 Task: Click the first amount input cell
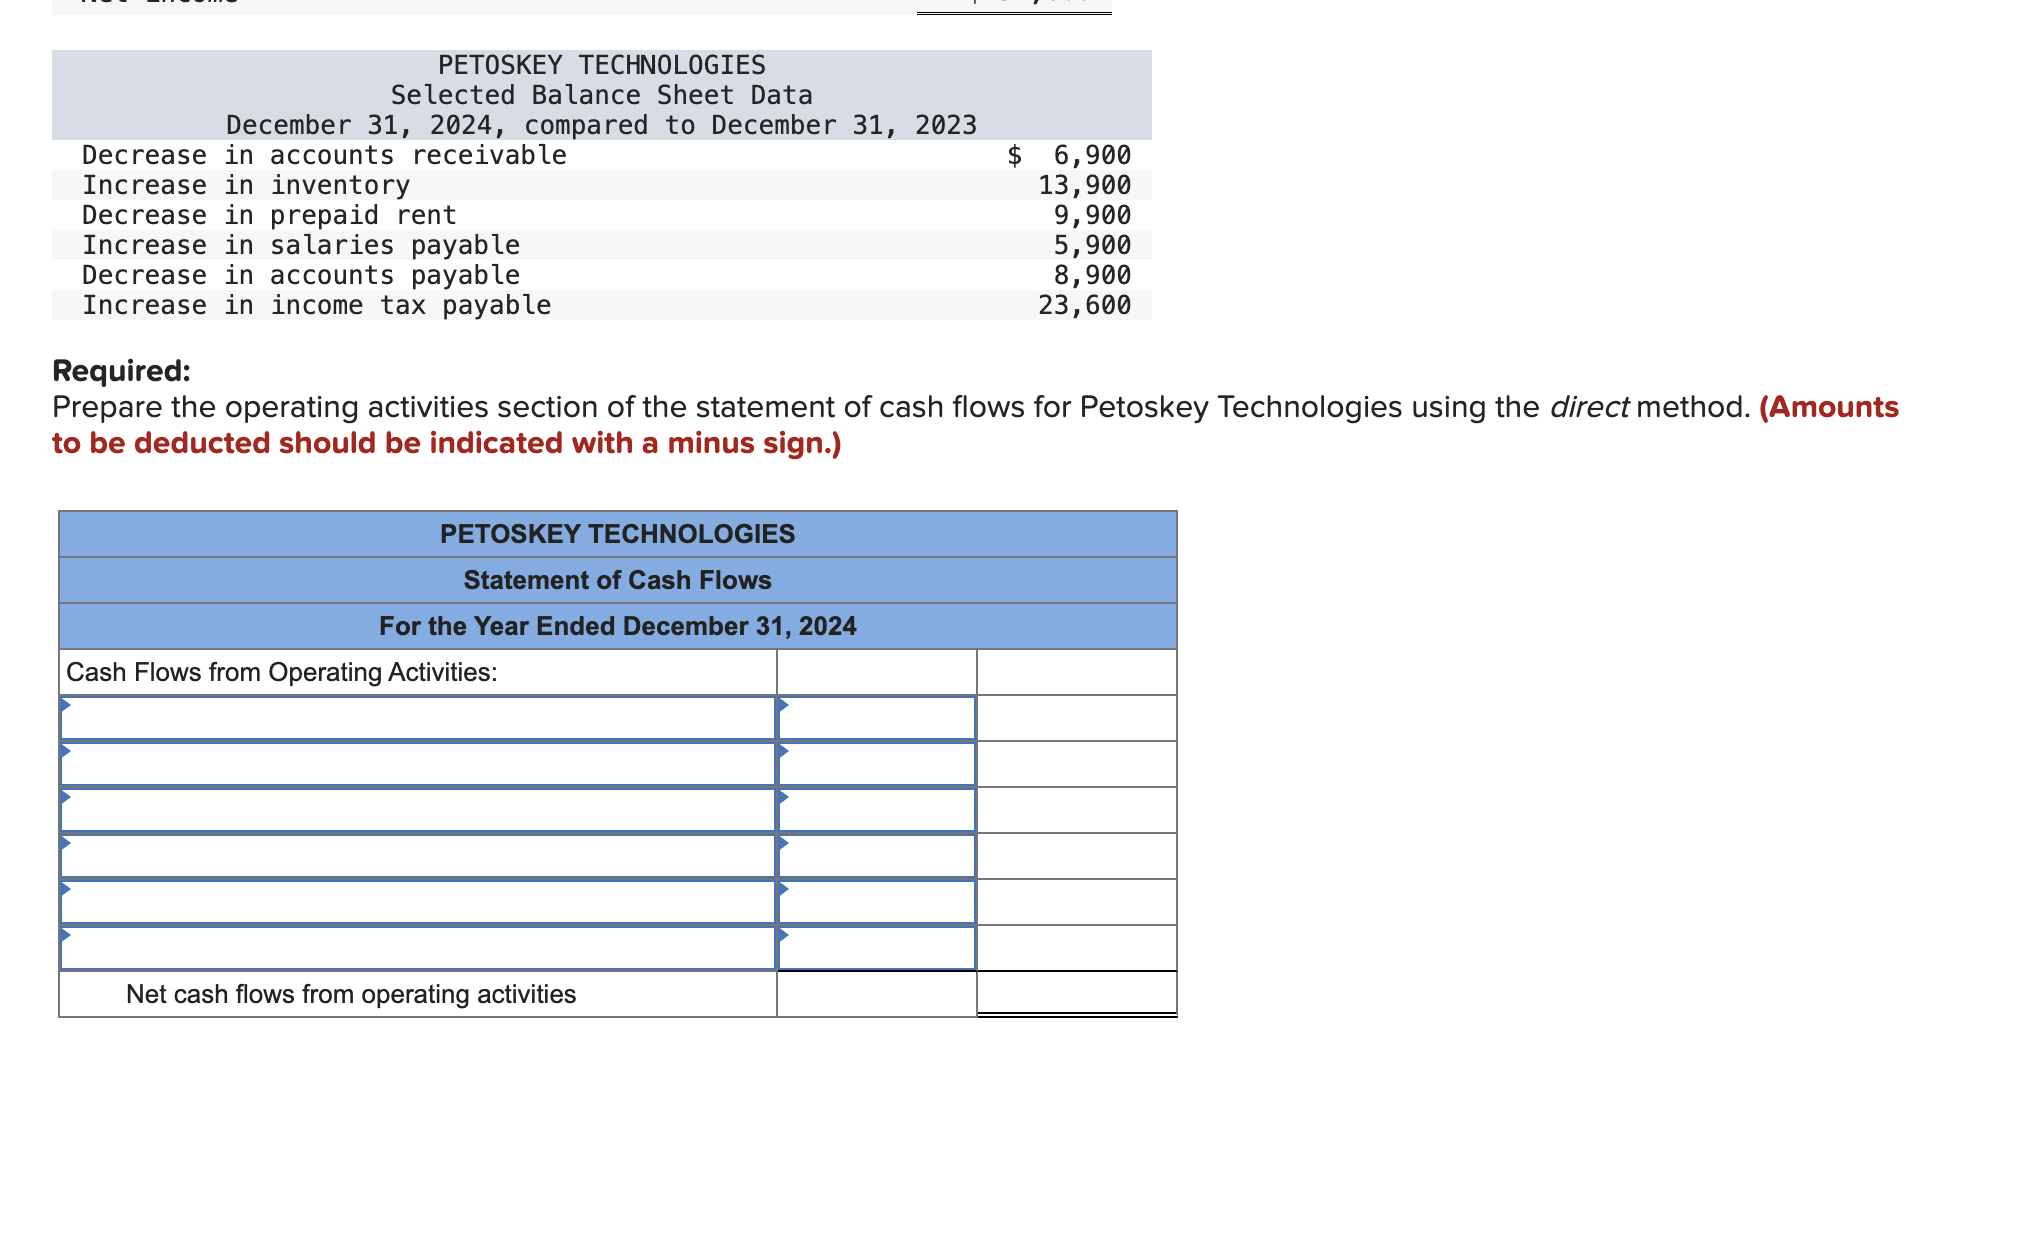[x=876, y=718]
